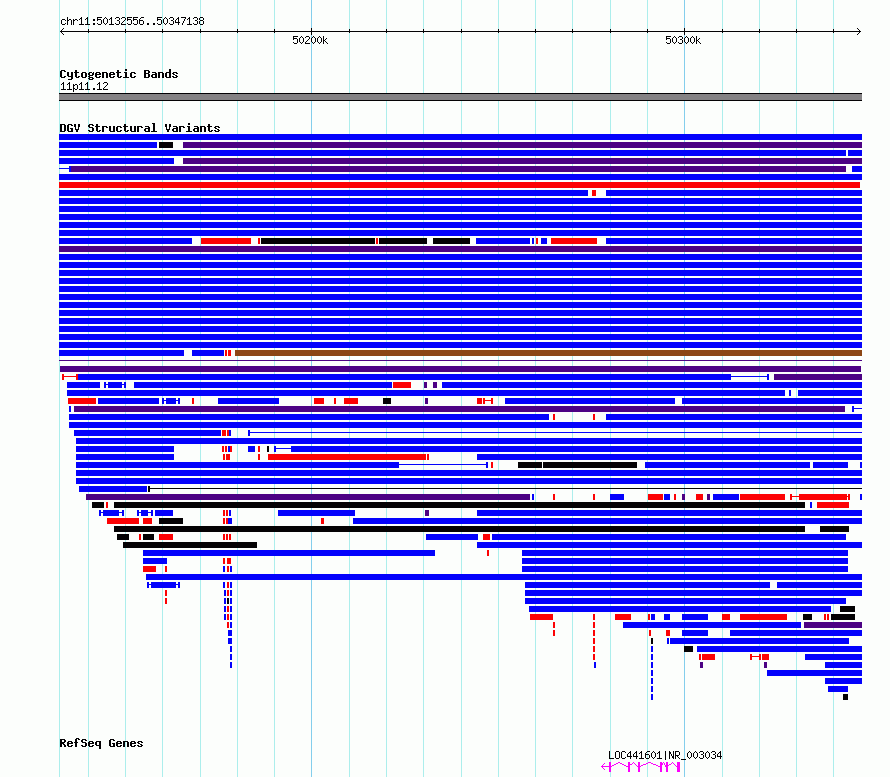Select the long brown structural variant bar
The height and width of the screenshot is (777, 890).
click(548, 353)
